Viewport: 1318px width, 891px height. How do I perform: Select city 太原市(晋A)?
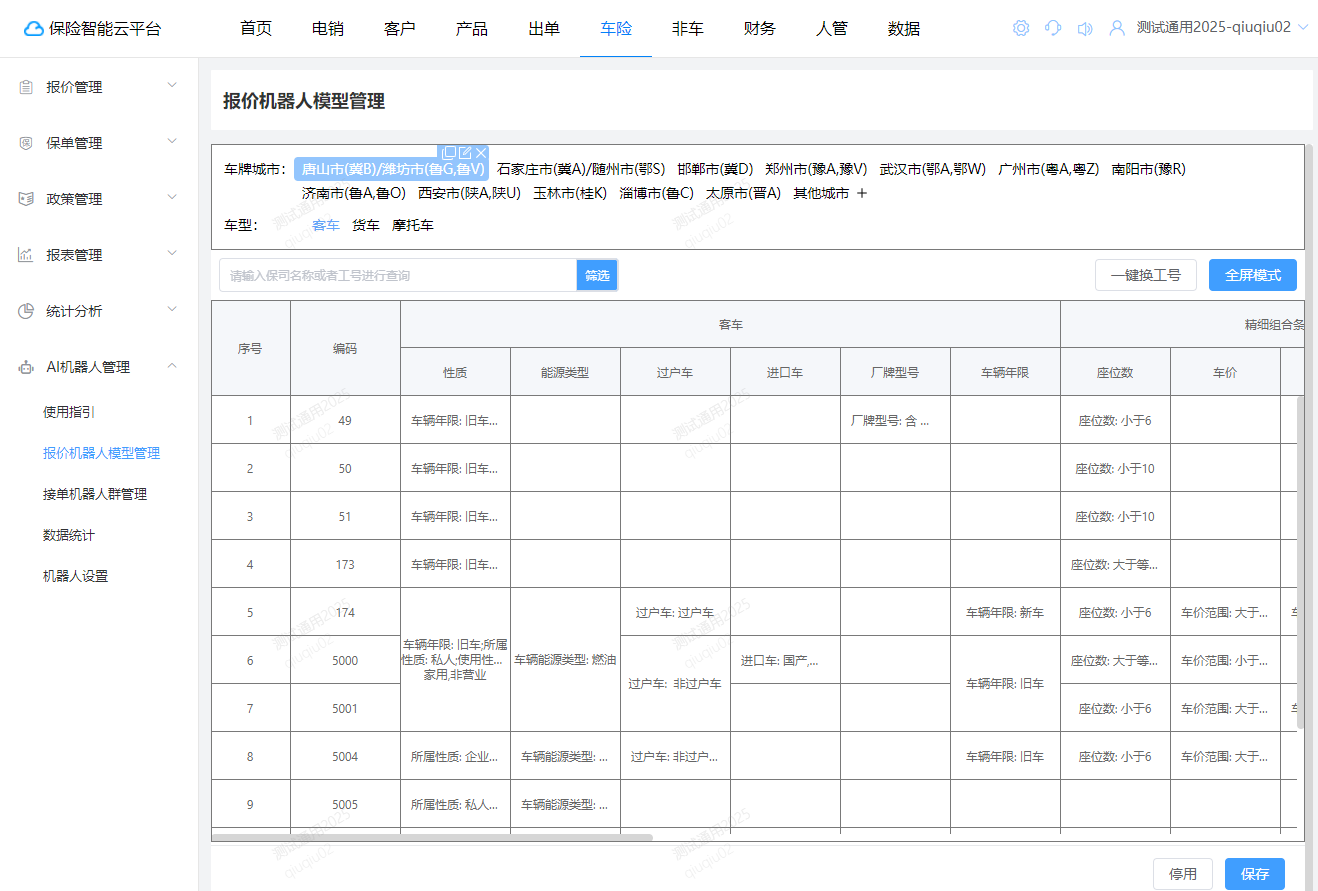pyautogui.click(x=743, y=193)
